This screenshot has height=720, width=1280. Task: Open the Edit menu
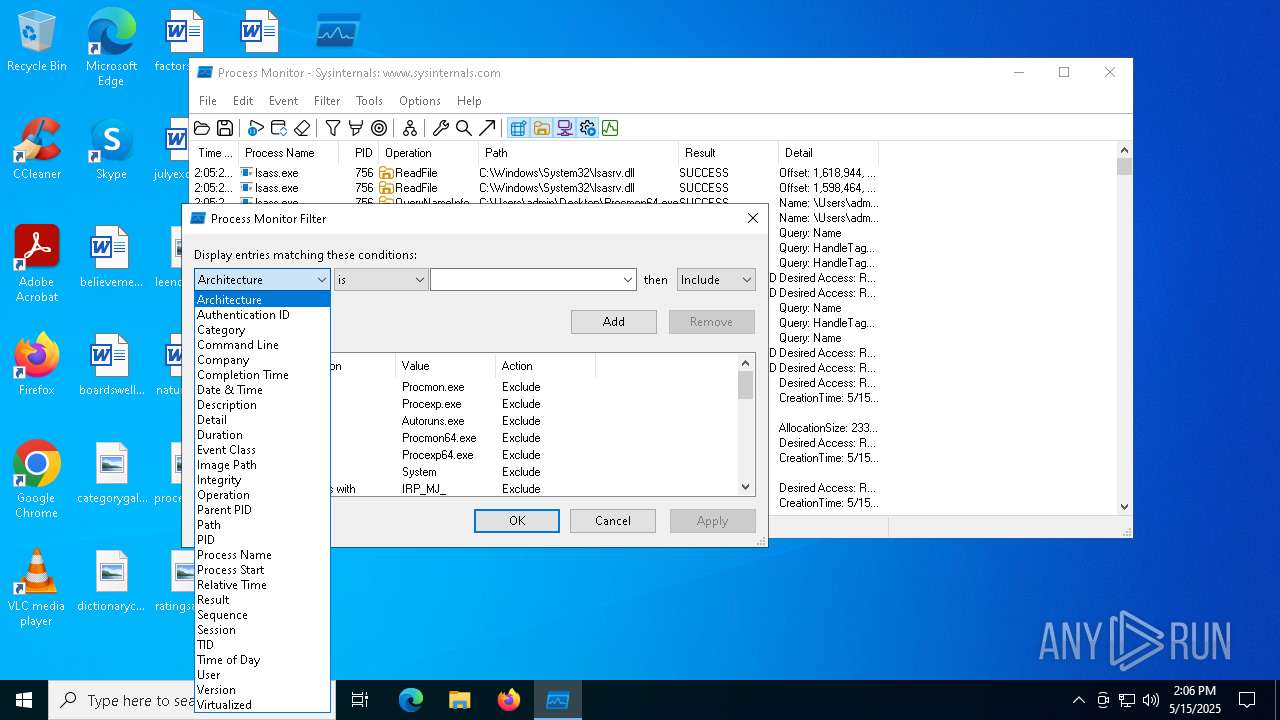[x=243, y=101]
